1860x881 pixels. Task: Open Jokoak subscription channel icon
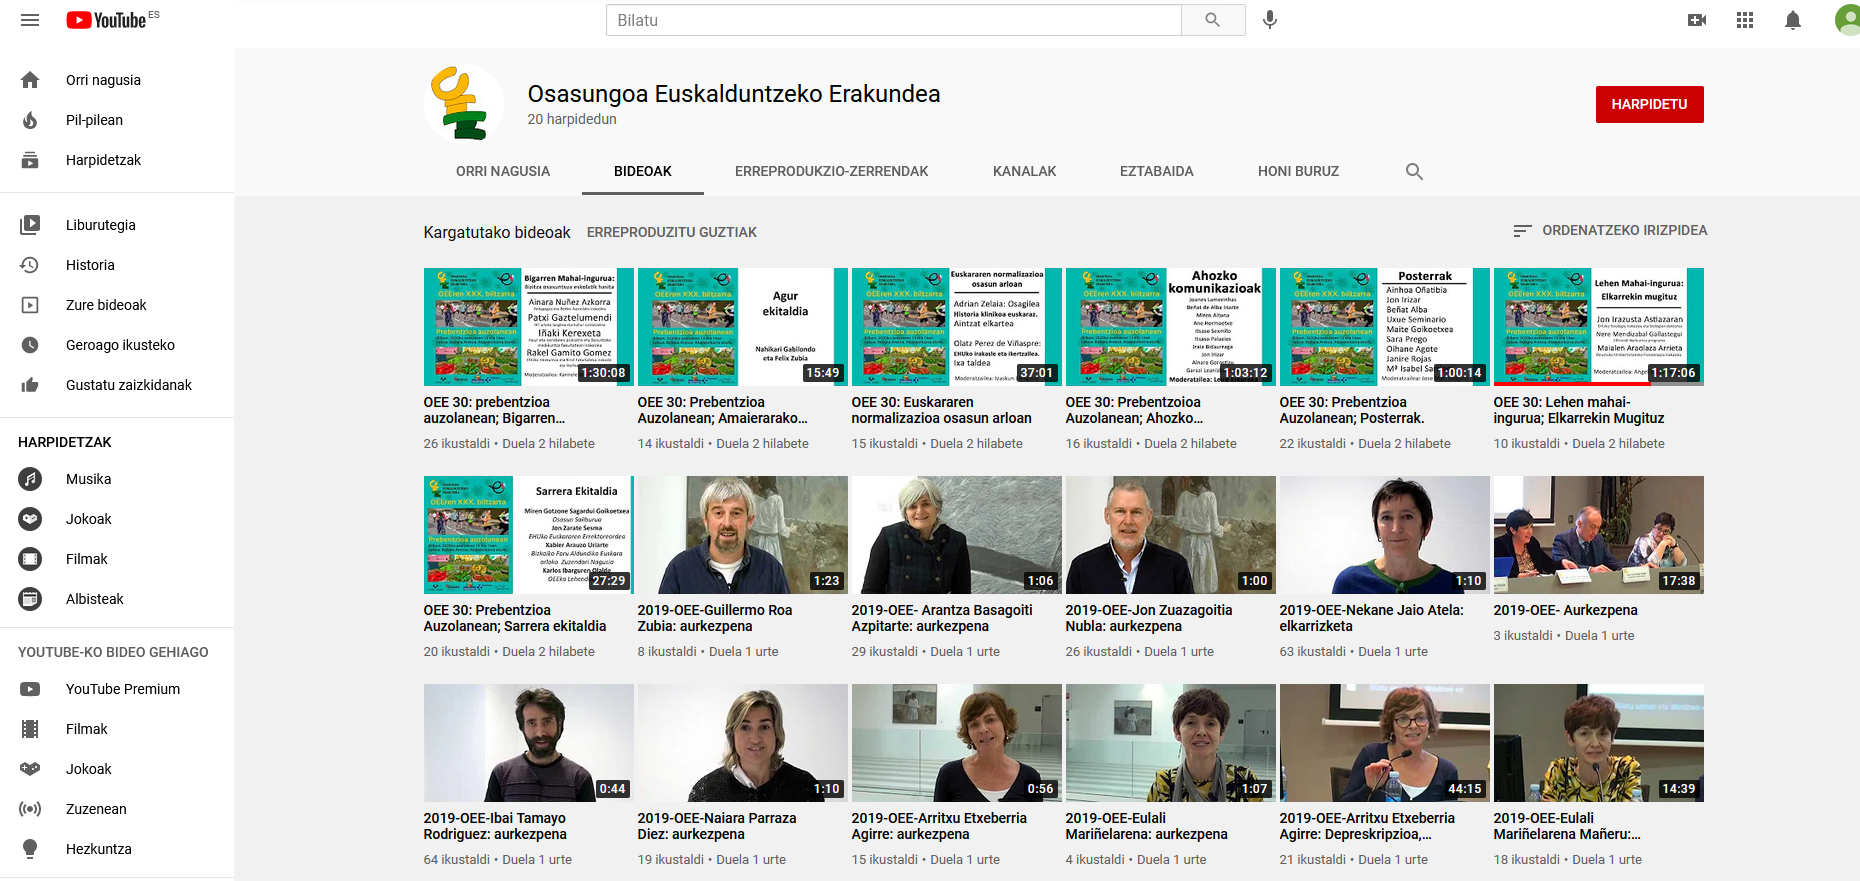click(30, 519)
